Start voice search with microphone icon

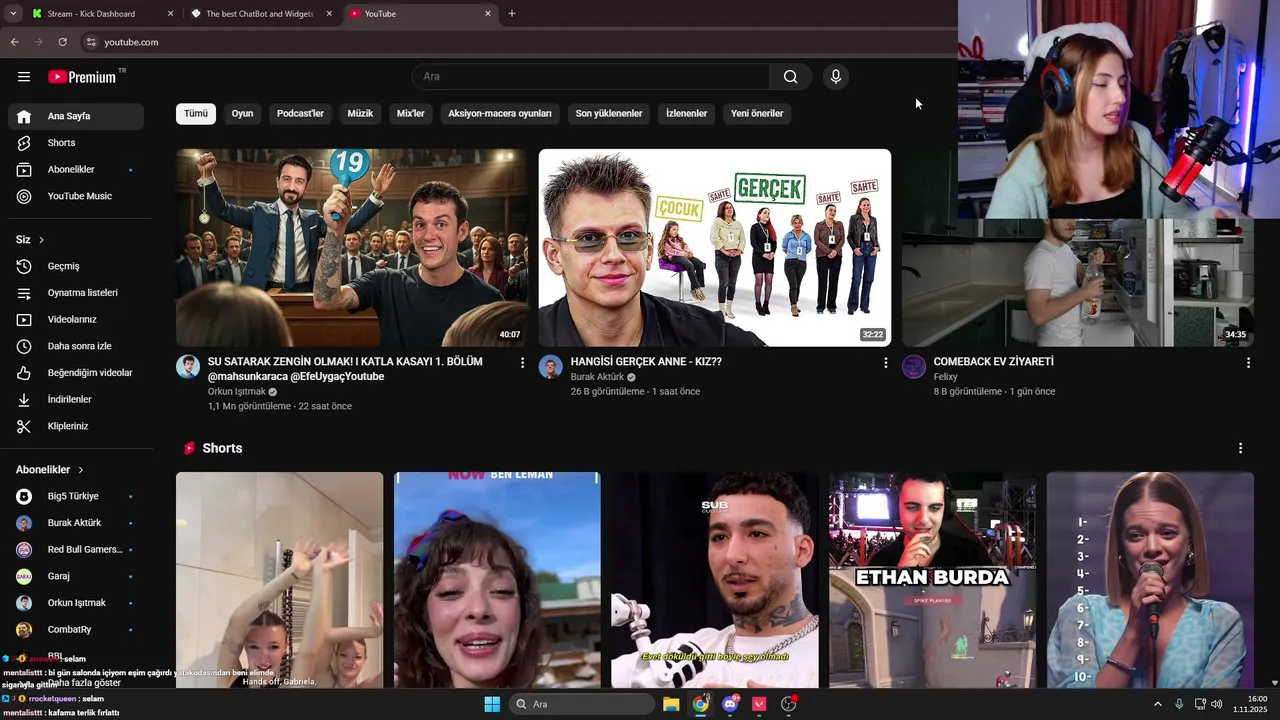(x=836, y=76)
